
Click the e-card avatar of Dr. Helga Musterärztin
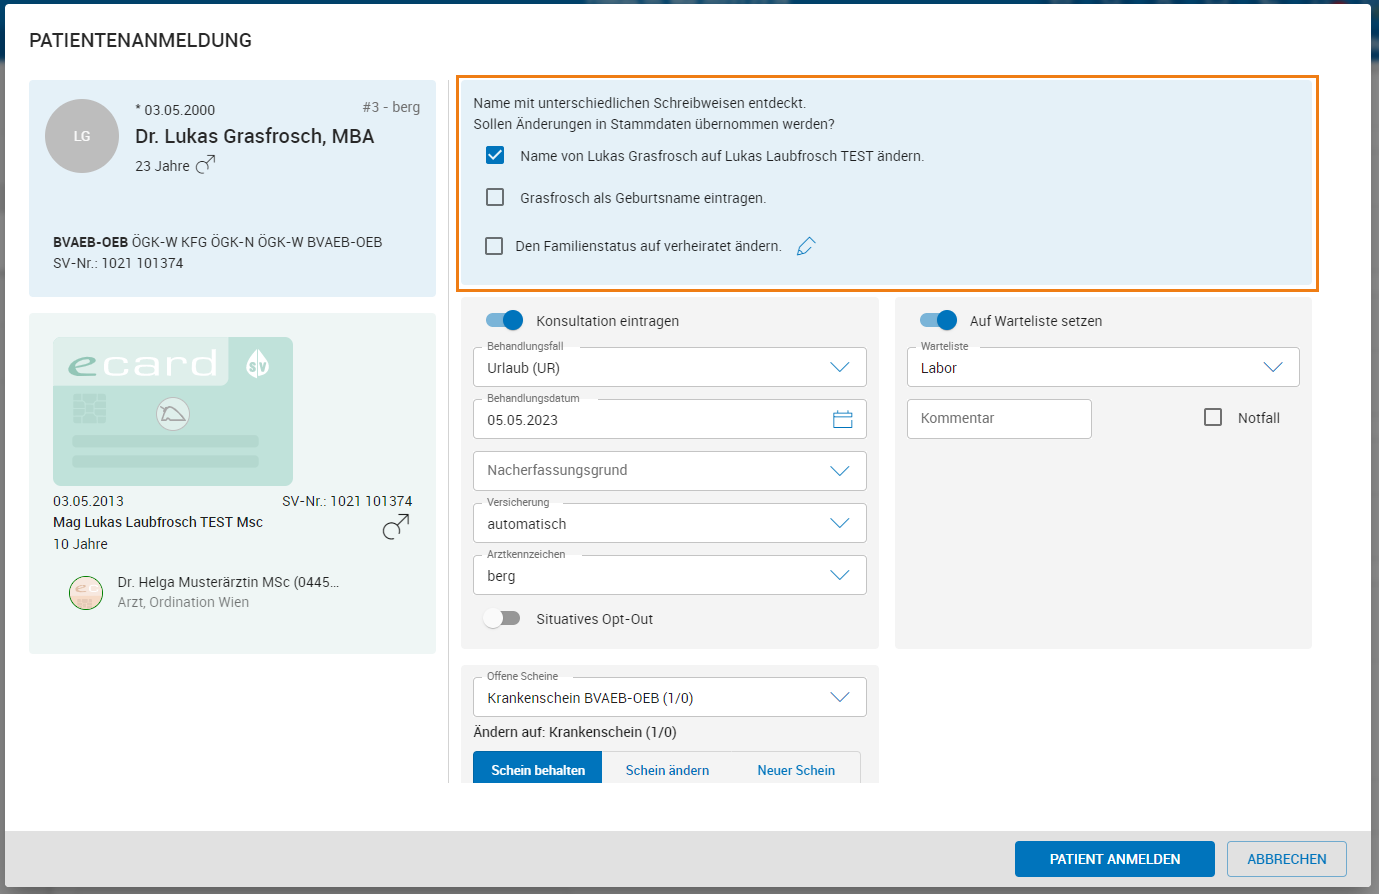click(86, 592)
